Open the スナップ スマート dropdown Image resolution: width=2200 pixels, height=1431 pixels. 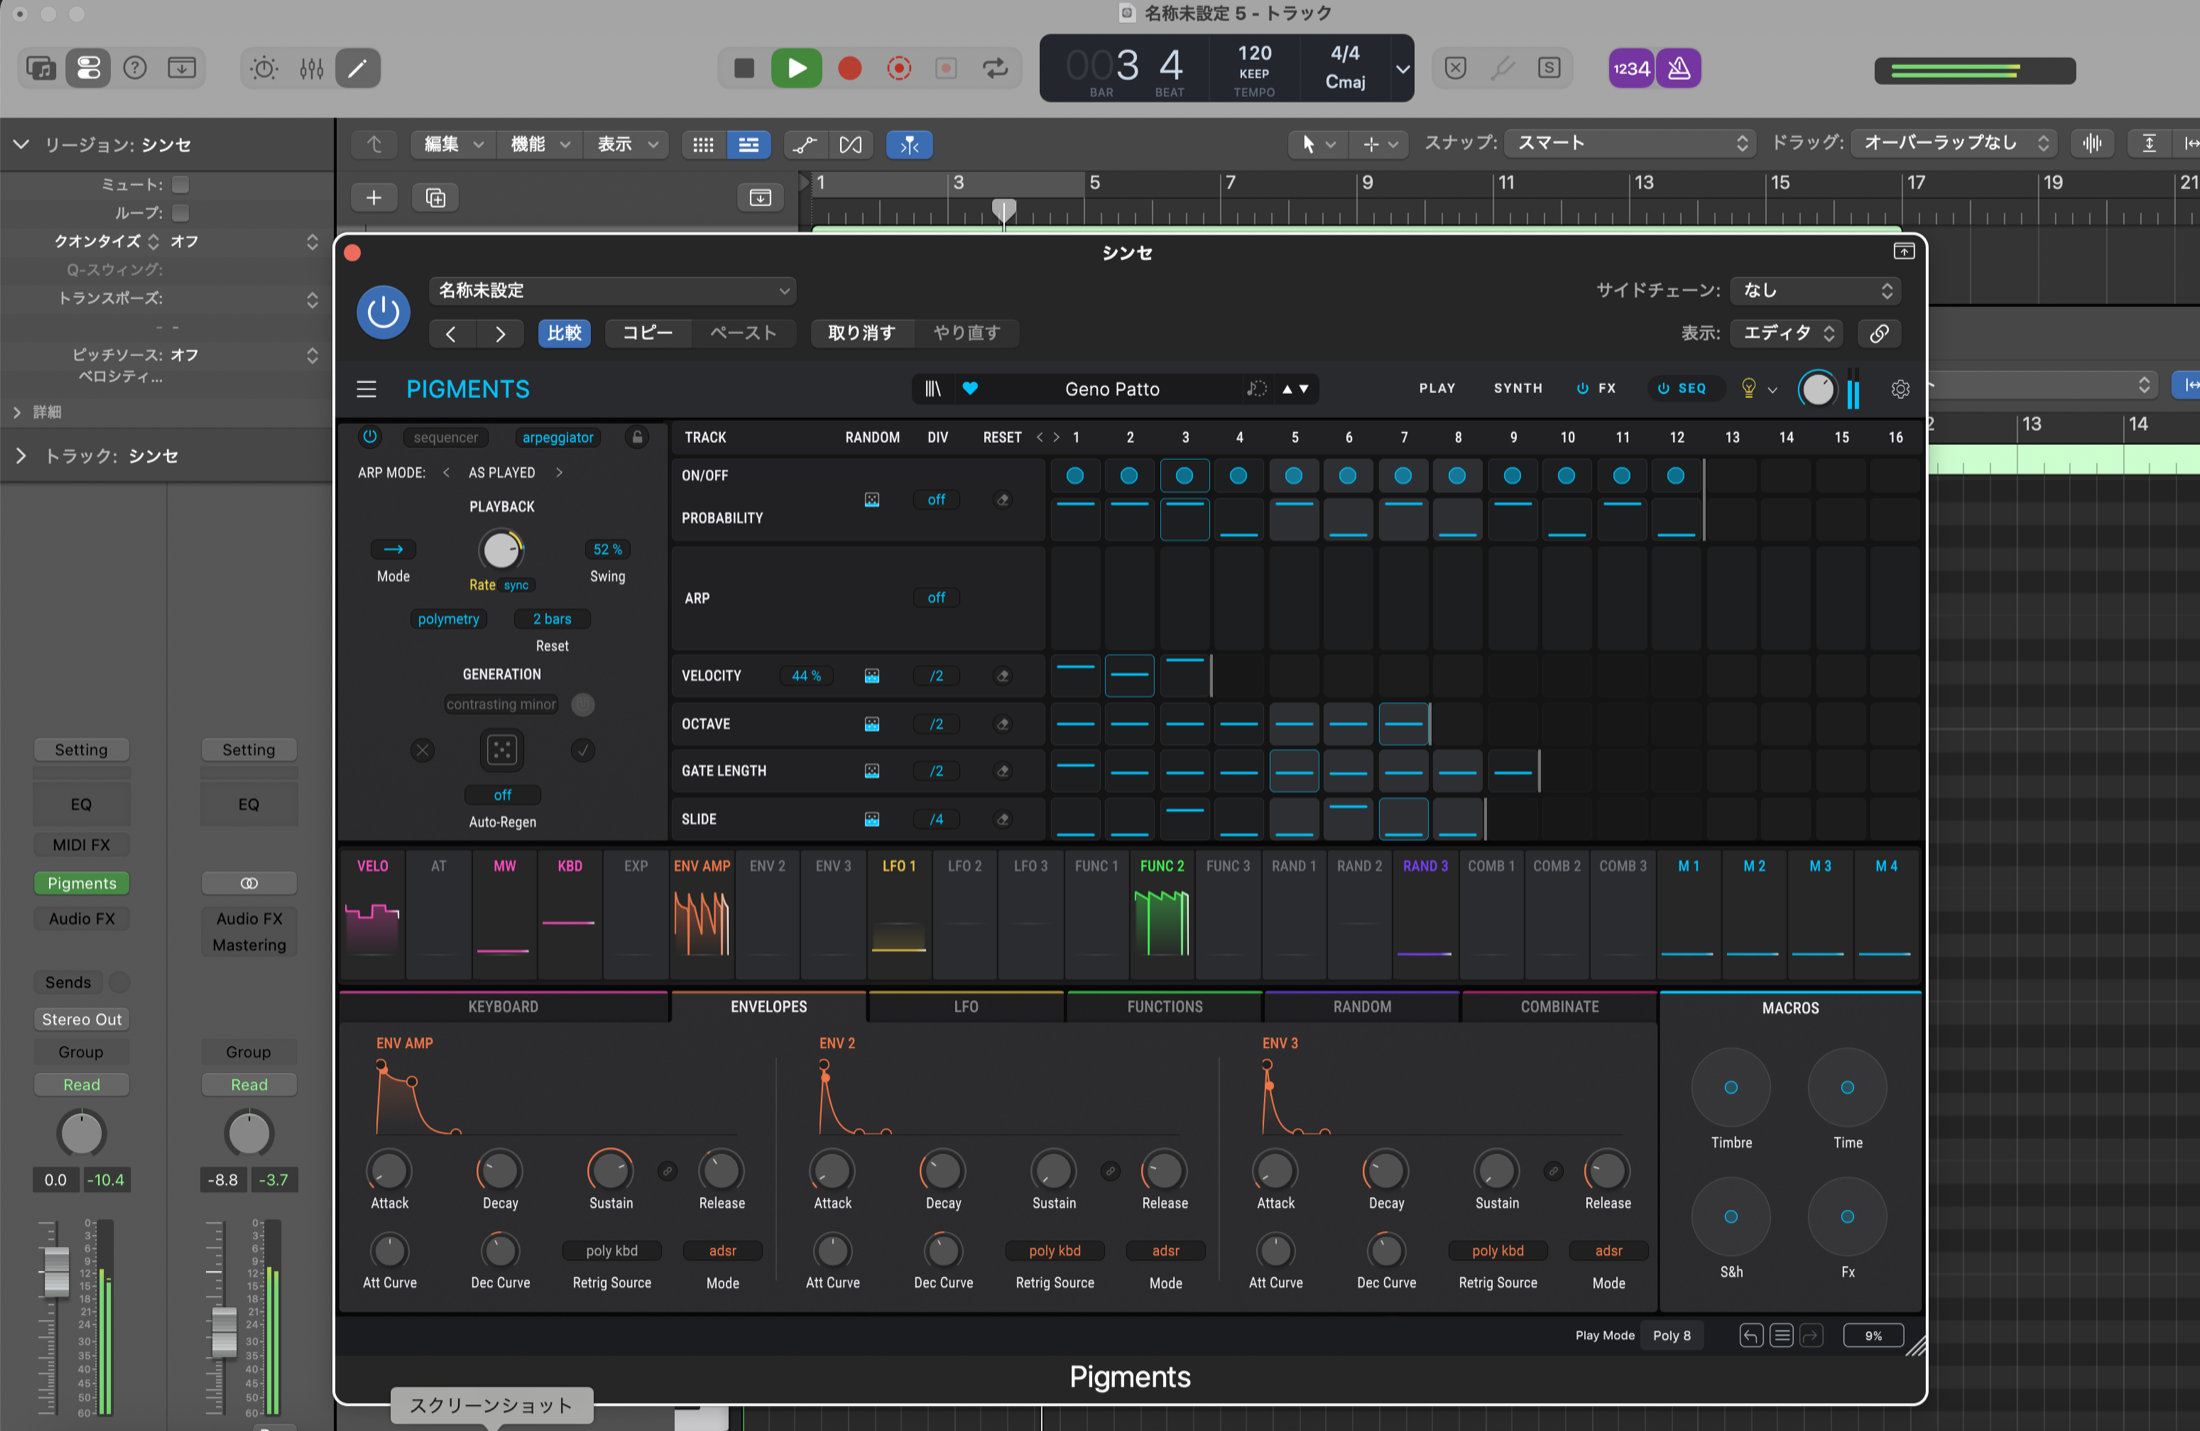tap(1630, 143)
